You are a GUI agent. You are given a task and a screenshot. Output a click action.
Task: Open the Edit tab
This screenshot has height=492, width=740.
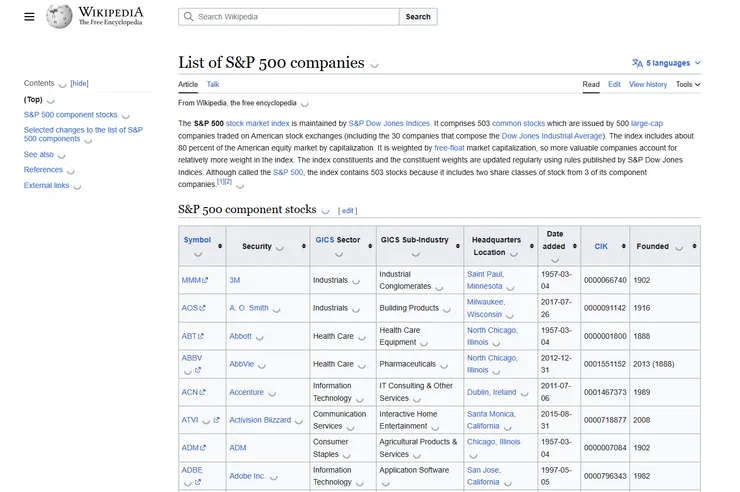[x=614, y=84]
